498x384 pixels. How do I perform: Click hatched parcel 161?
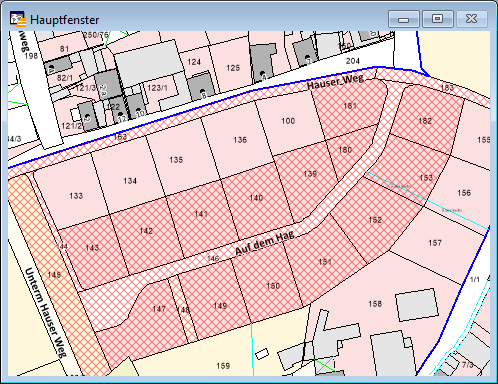[350, 106]
